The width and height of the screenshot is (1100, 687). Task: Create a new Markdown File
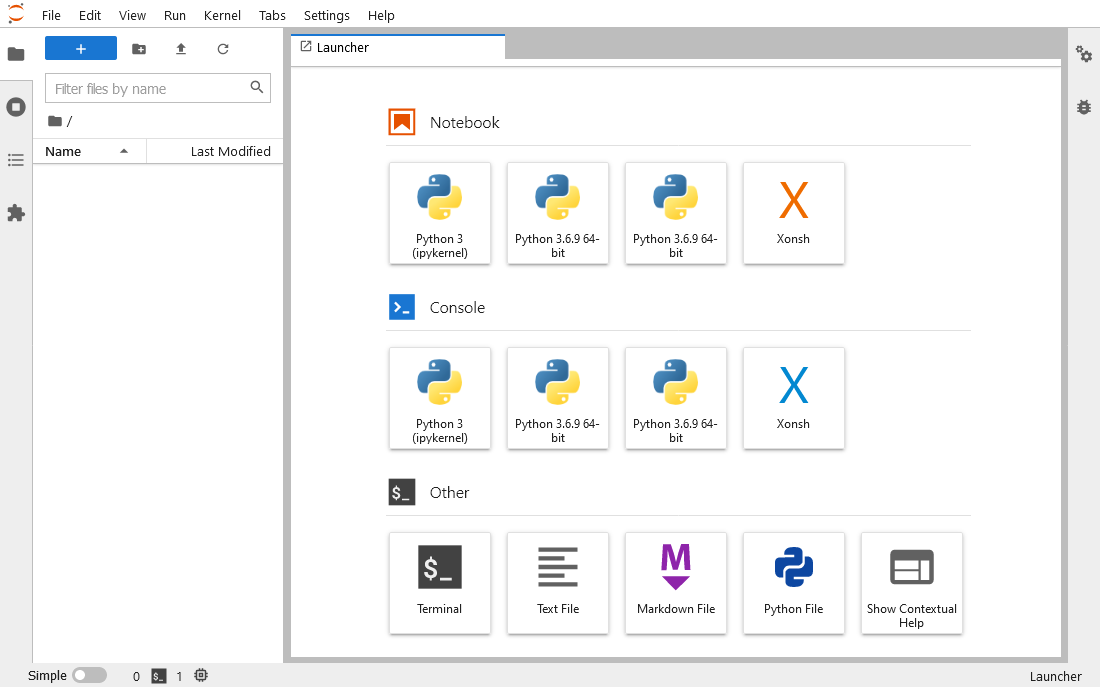(x=676, y=583)
